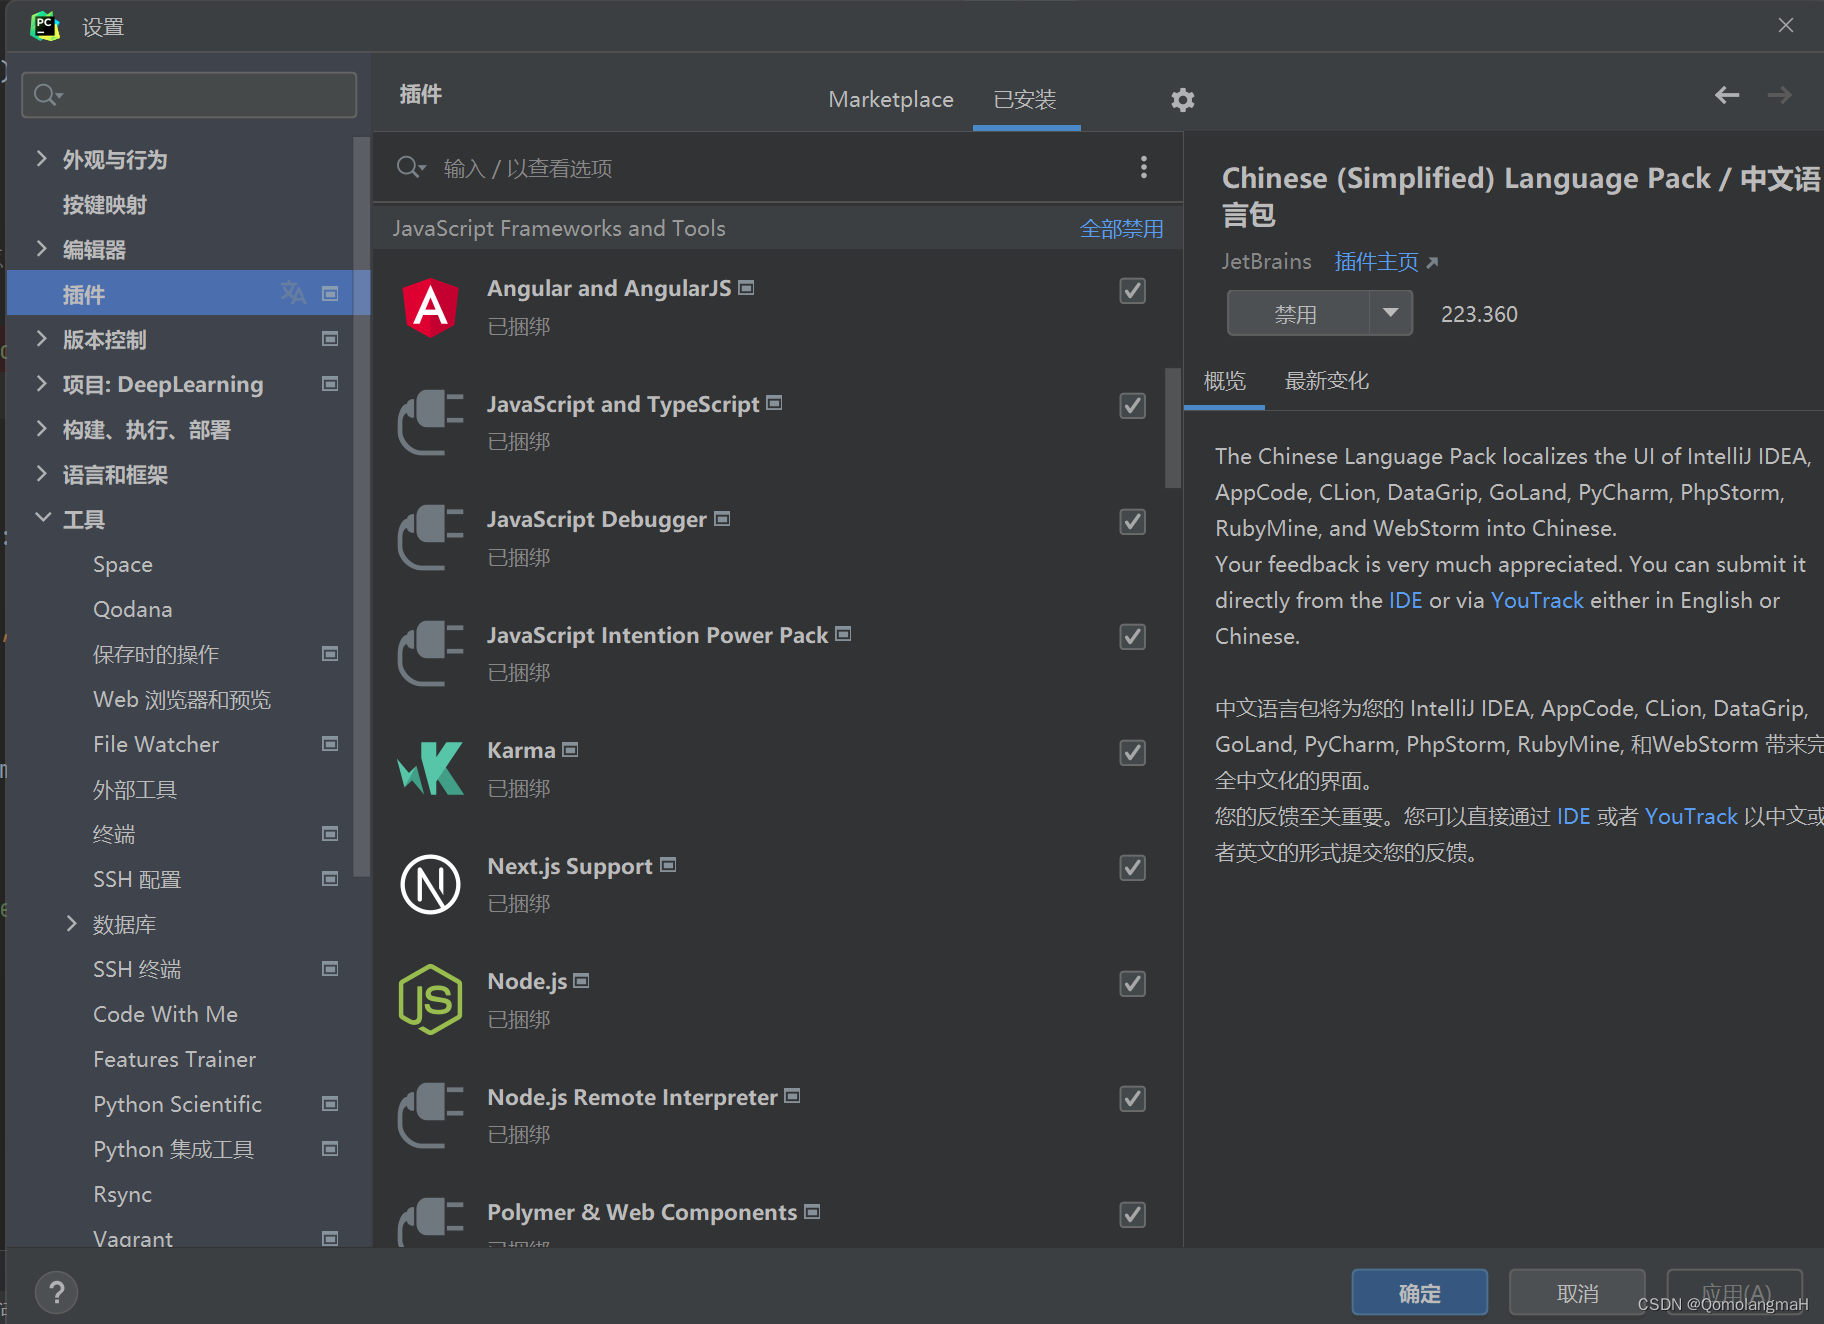The image size is (1824, 1324).
Task: Expand the 语言和框架 group
Action: pyautogui.click(x=41, y=473)
